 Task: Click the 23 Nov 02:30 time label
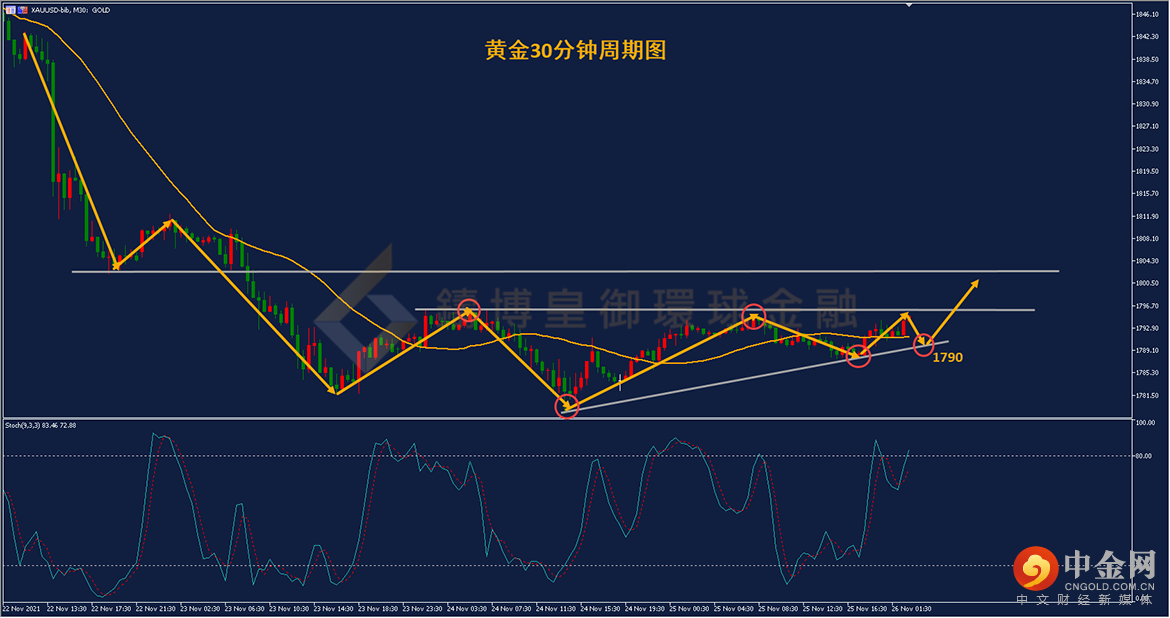point(200,609)
